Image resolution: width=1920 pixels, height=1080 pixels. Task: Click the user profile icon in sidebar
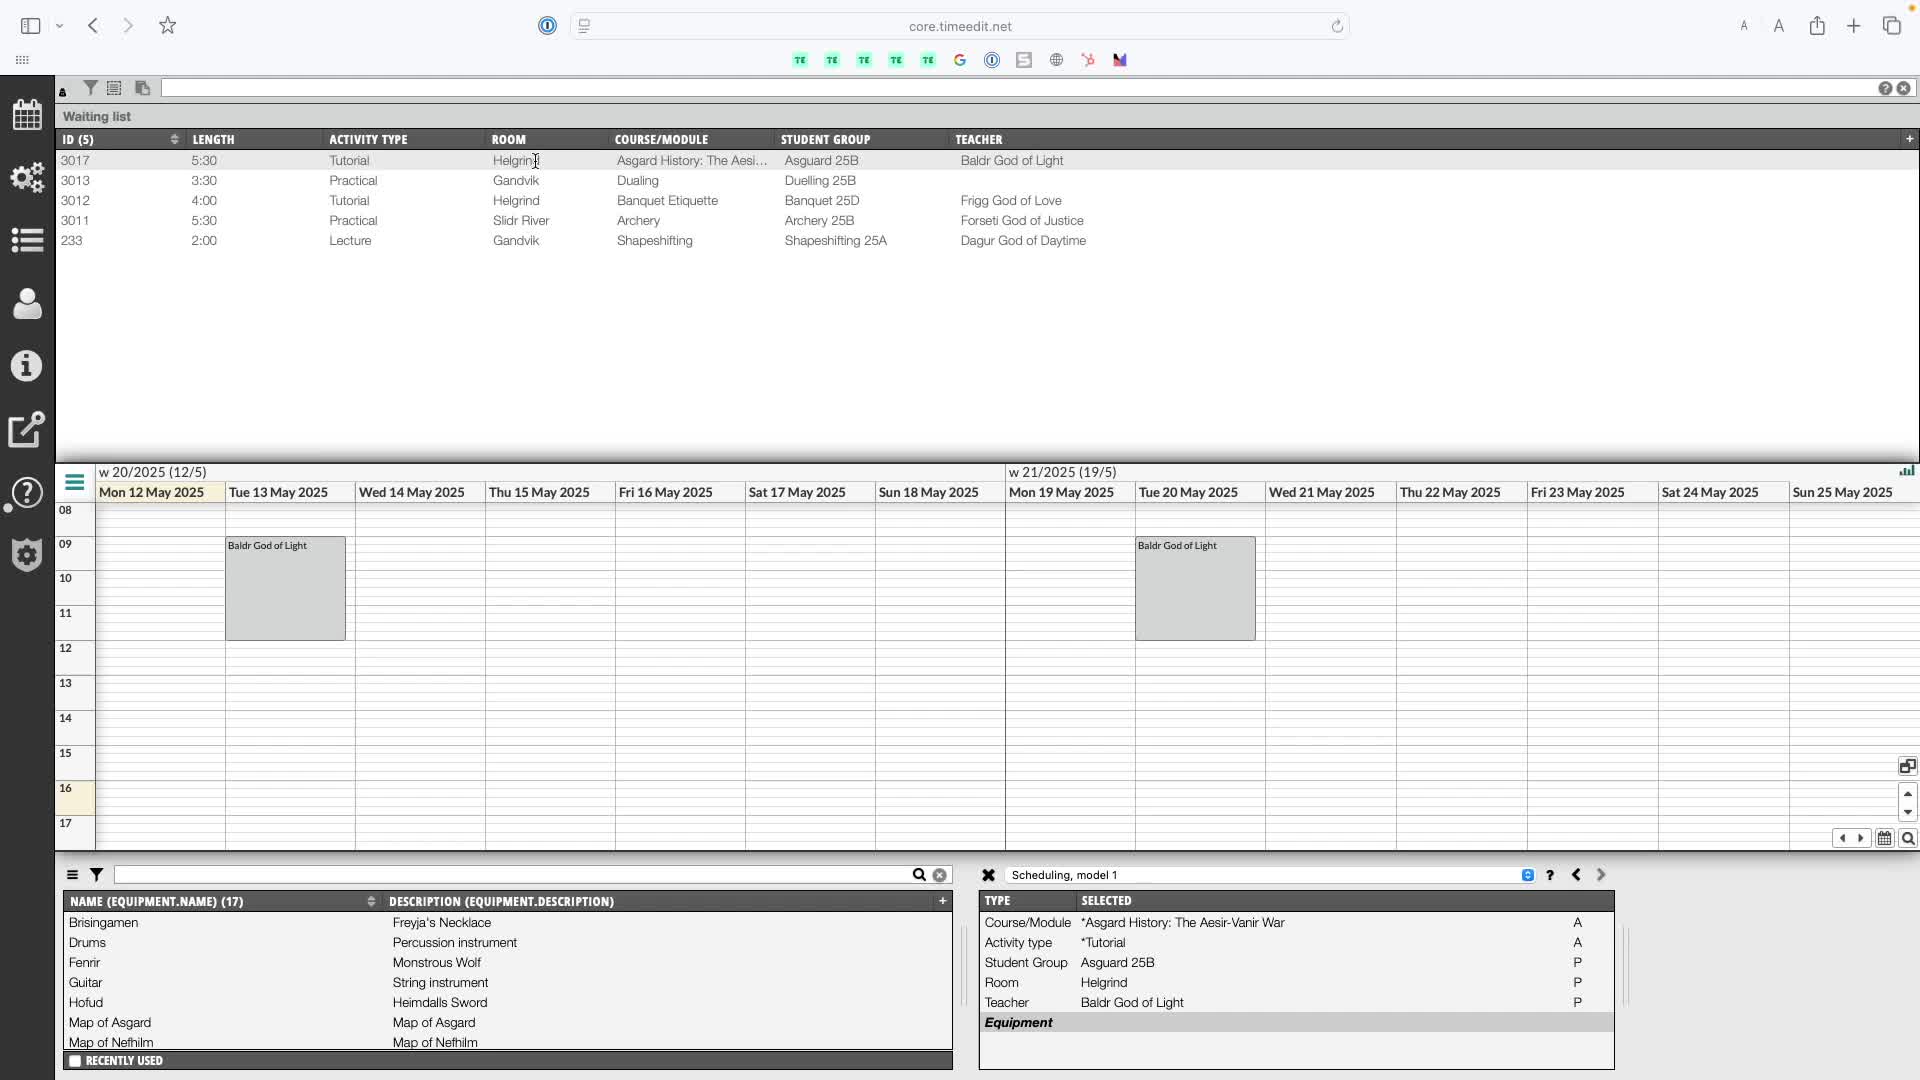(27, 303)
